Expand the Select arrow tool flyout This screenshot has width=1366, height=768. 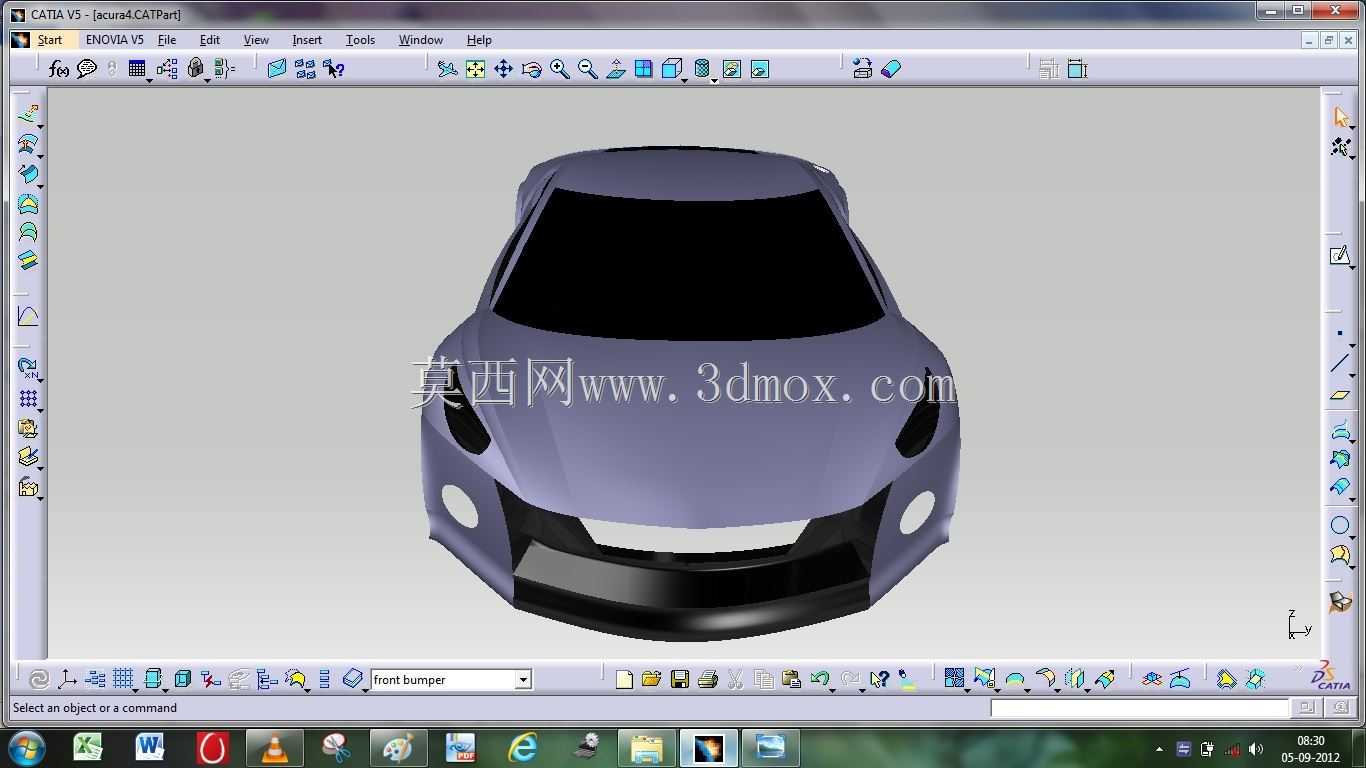[1353, 127]
